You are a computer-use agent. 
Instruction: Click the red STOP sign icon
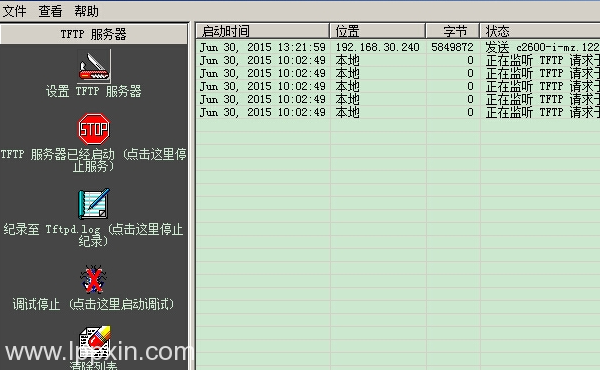(94, 129)
